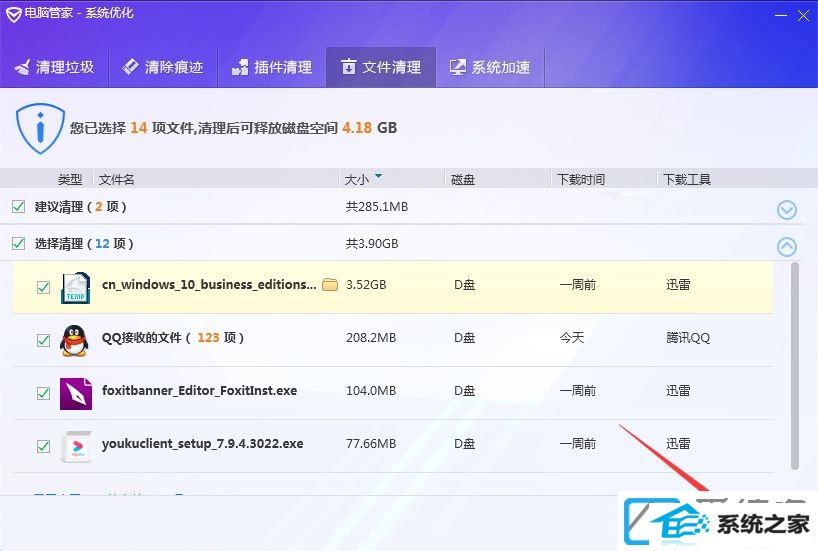Sort by 大小 column arrow

point(379,176)
